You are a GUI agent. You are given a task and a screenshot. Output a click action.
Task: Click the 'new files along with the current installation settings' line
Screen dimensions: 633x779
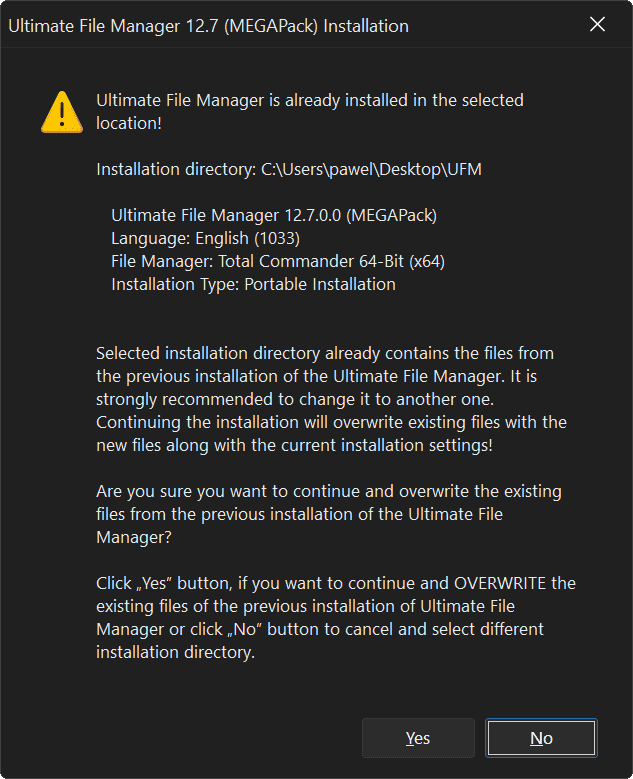click(294, 445)
